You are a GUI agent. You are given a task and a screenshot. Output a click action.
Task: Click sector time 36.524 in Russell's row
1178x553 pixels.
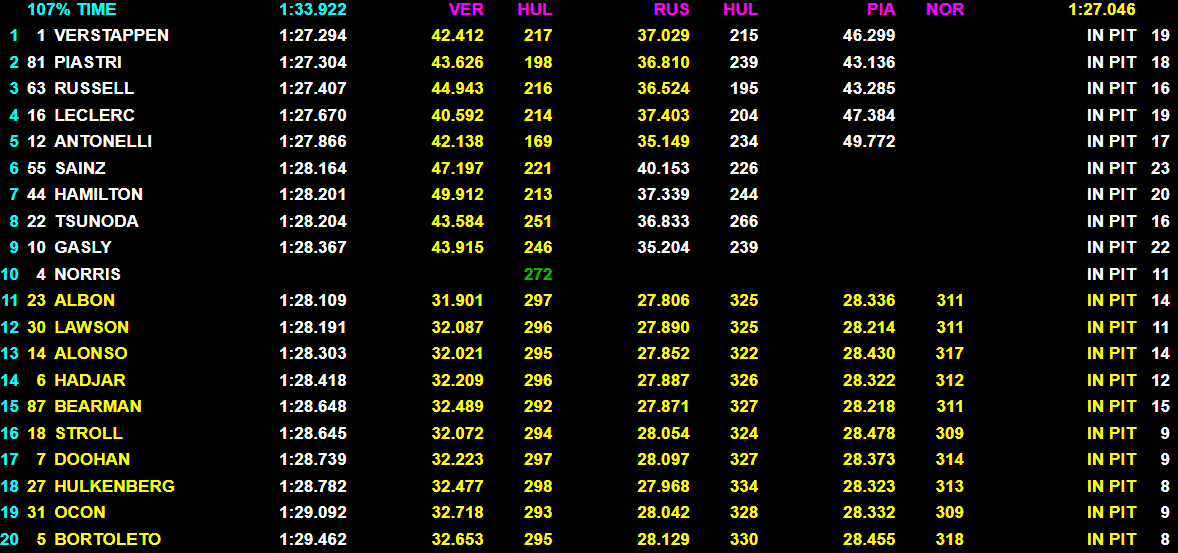click(663, 88)
